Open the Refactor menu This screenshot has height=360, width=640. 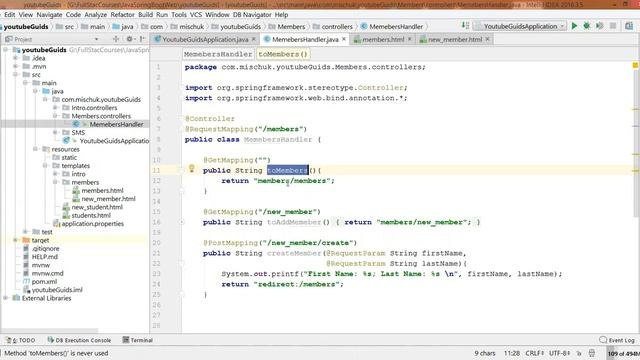122,15
